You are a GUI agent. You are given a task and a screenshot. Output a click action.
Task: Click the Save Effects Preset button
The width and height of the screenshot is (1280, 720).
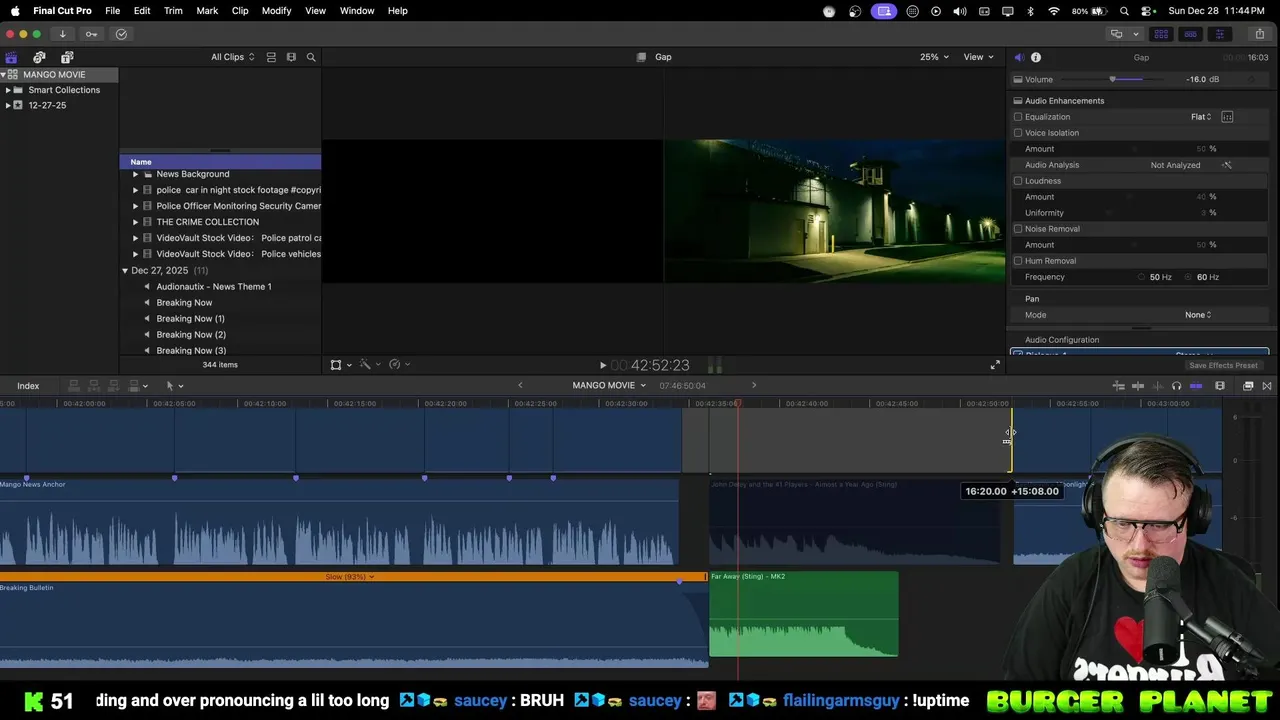(1224, 365)
